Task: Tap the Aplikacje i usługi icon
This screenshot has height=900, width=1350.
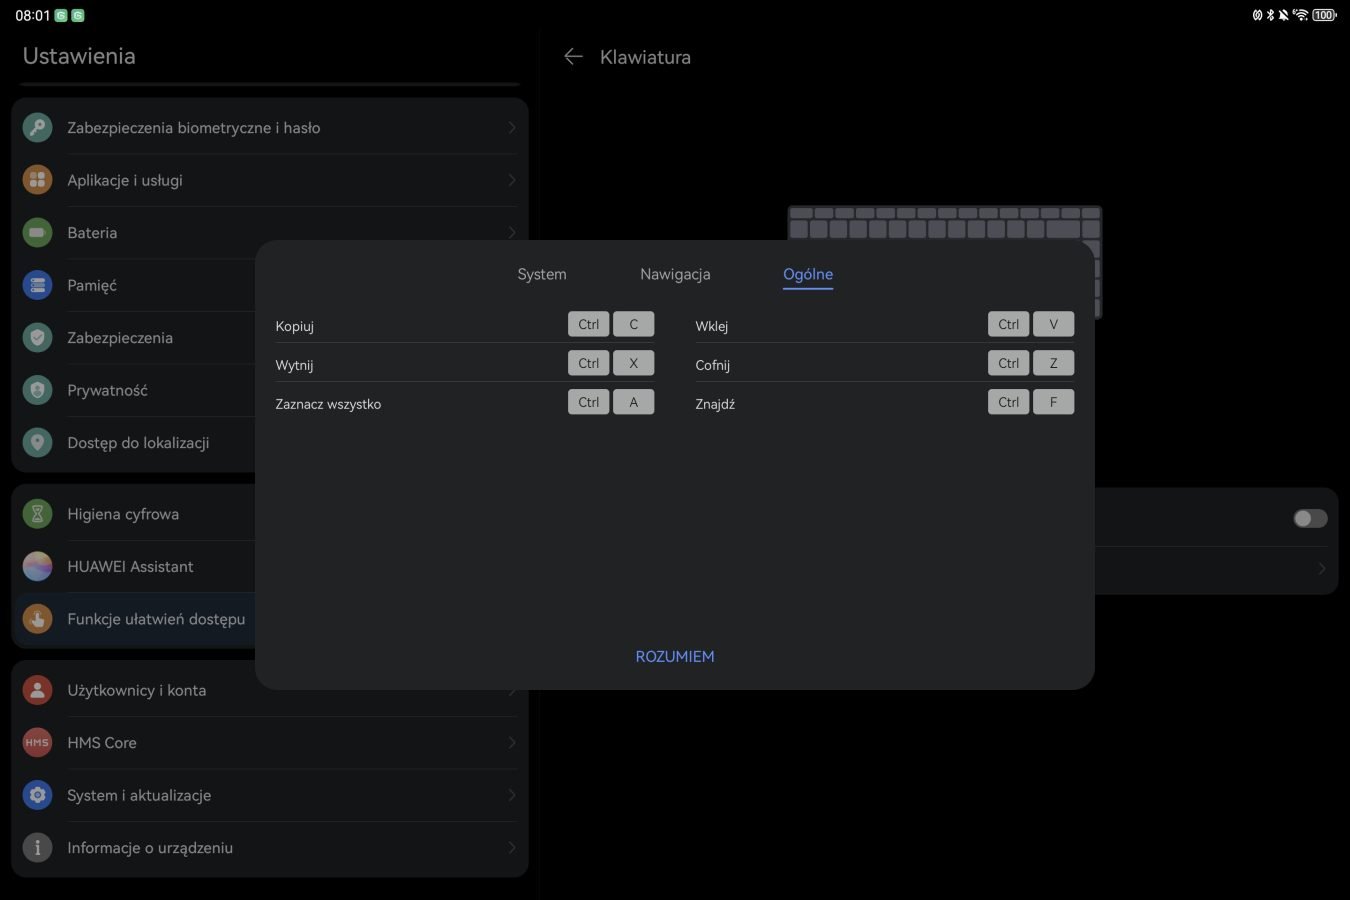Action: 37,180
